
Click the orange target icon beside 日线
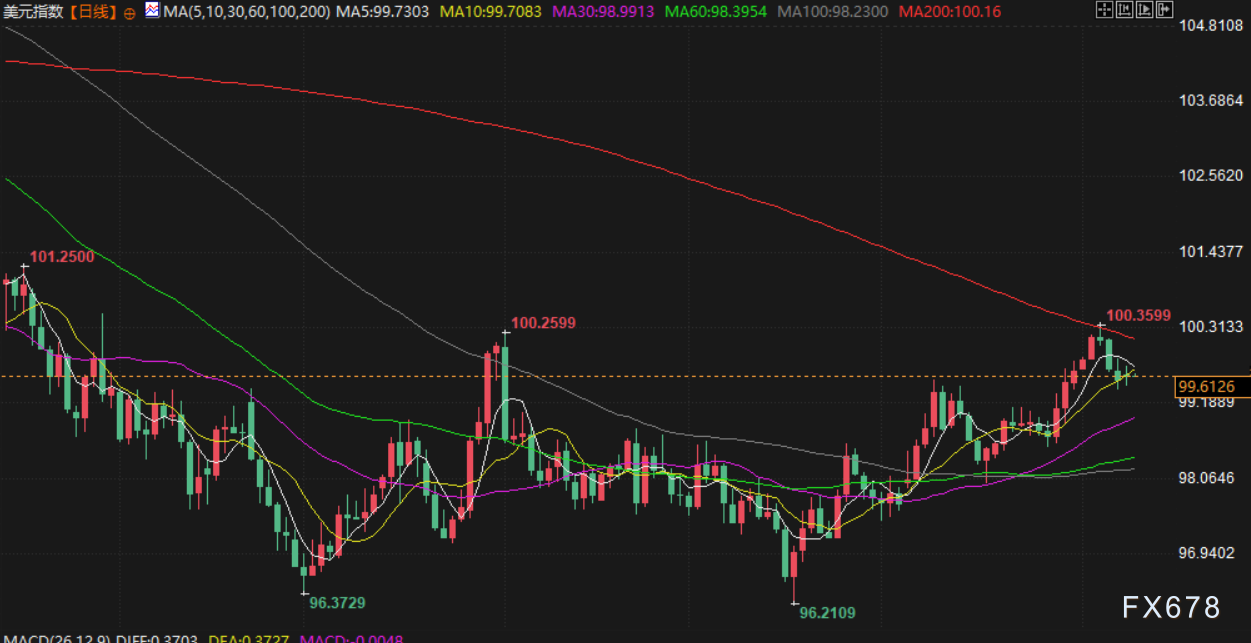(129, 13)
